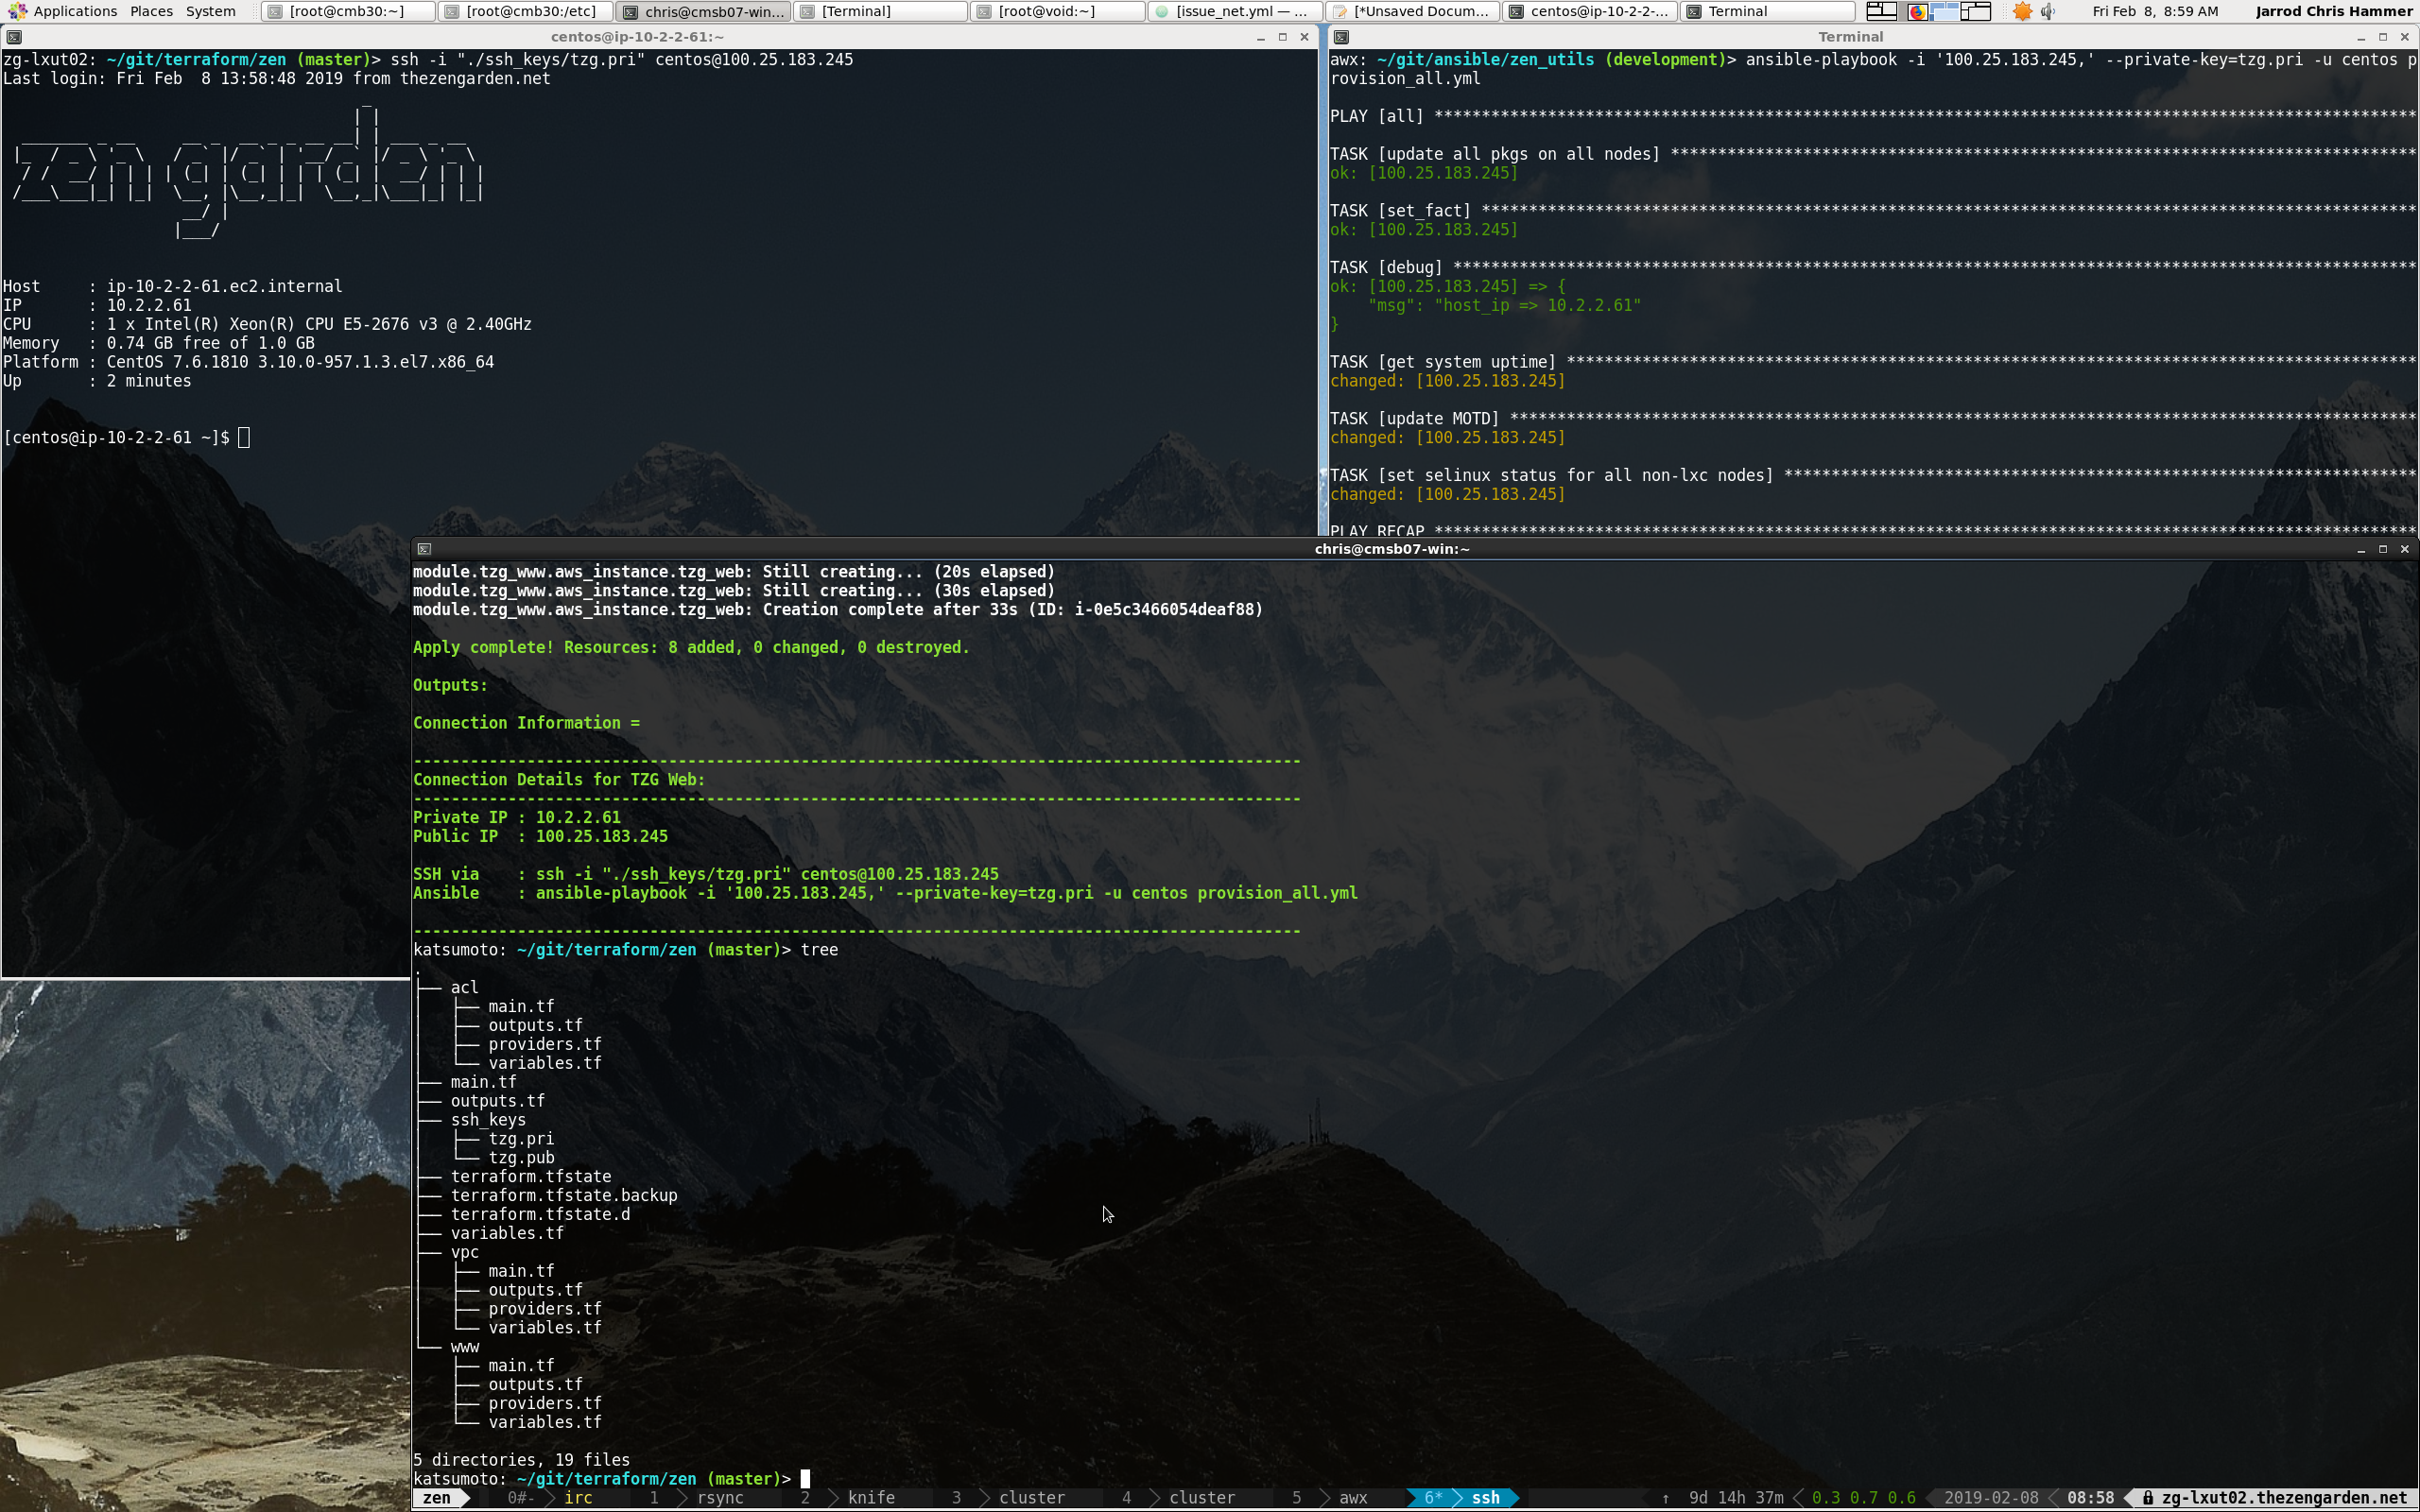Click terraform.tfstate.backup in tree listing
The image size is (2420, 1512).
(564, 1196)
